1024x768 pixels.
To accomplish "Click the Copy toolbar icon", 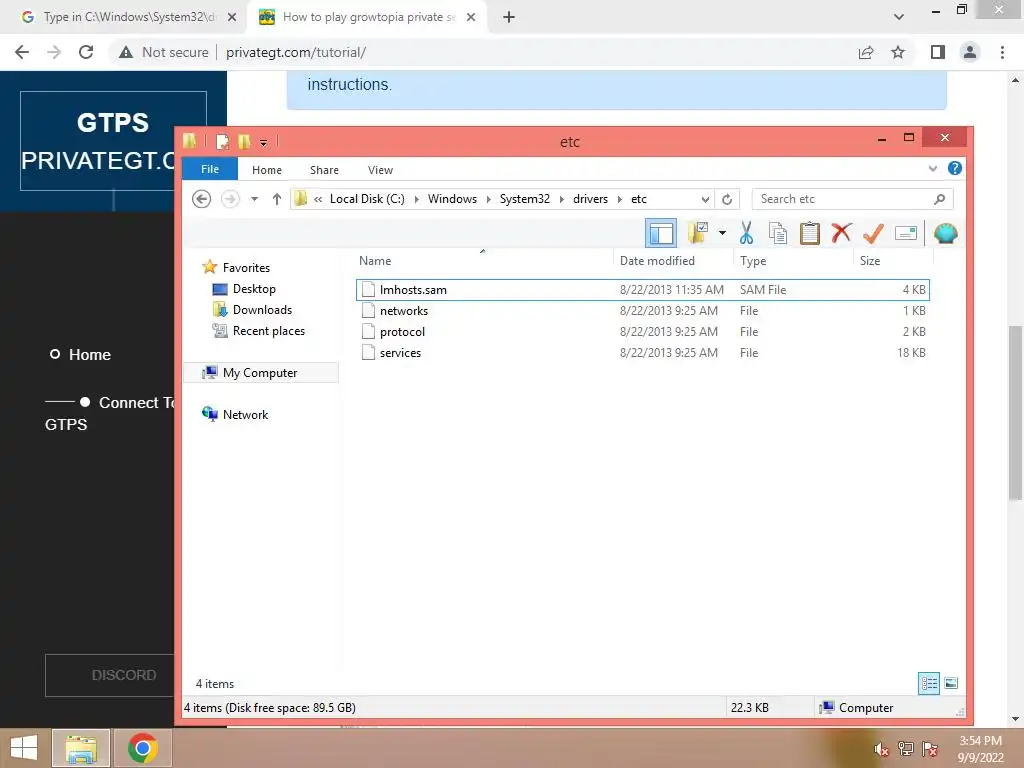I will [777, 233].
